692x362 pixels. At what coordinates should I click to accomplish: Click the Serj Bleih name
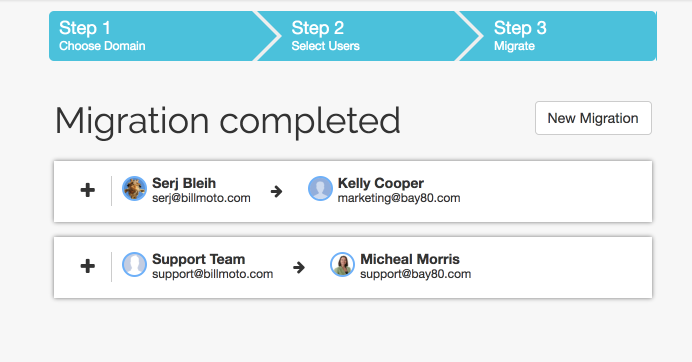click(184, 183)
